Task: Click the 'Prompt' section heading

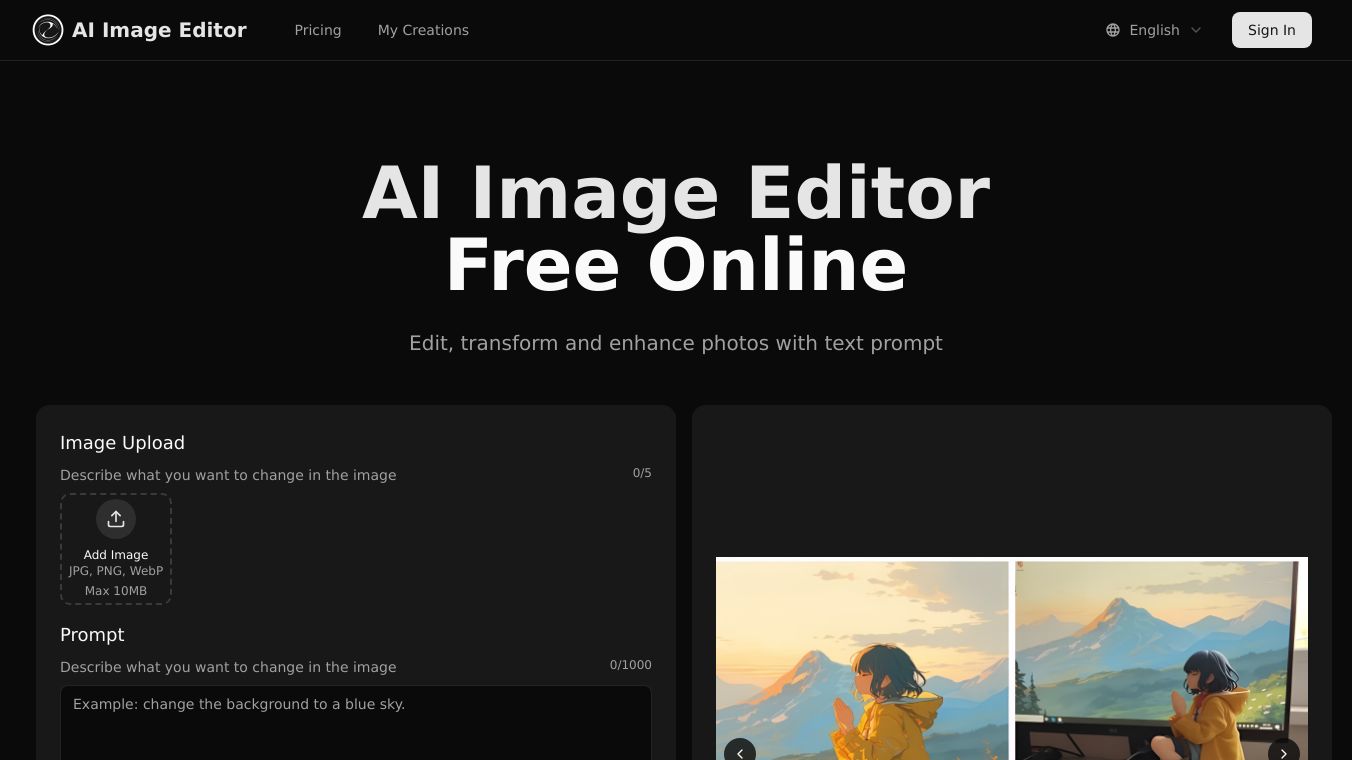Action: click(92, 635)
